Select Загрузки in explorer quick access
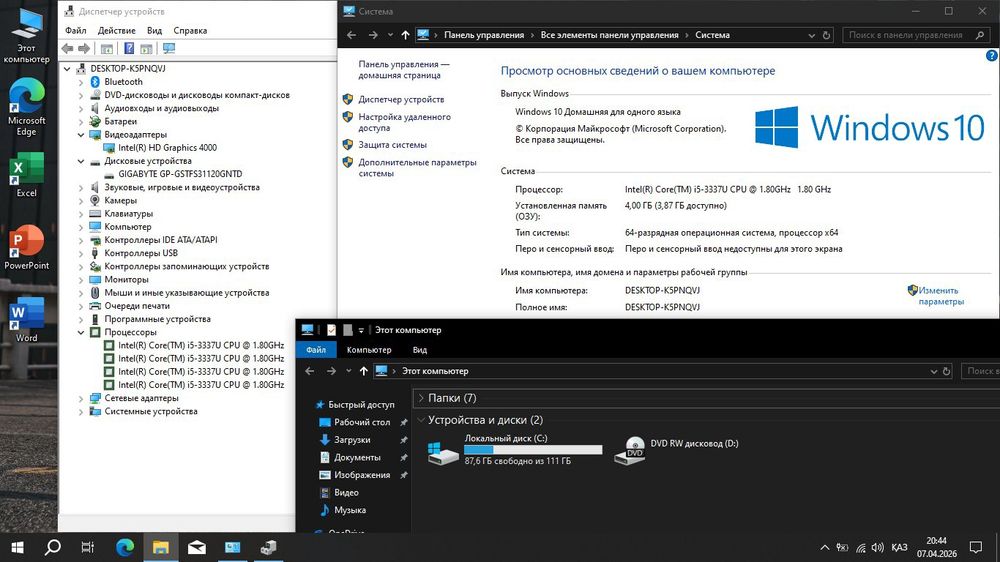This screenshot has height=562, width=1000. click(x=352, y=440)
